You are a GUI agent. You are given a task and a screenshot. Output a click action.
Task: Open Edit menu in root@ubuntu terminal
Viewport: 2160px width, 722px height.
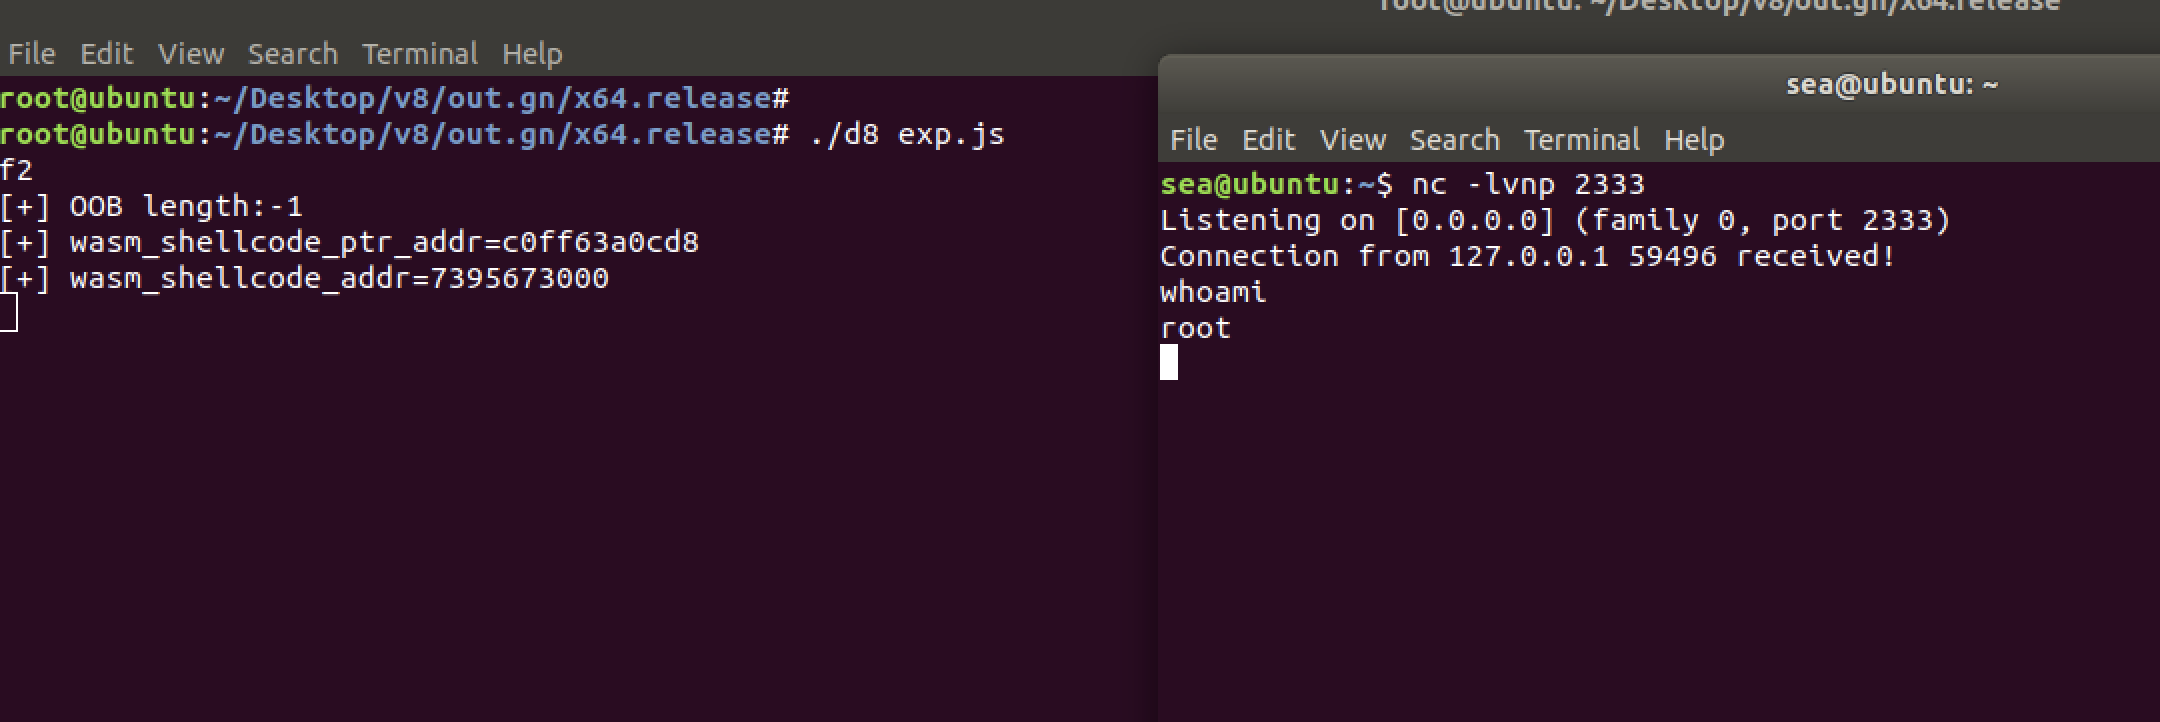(x=106, y=54)
